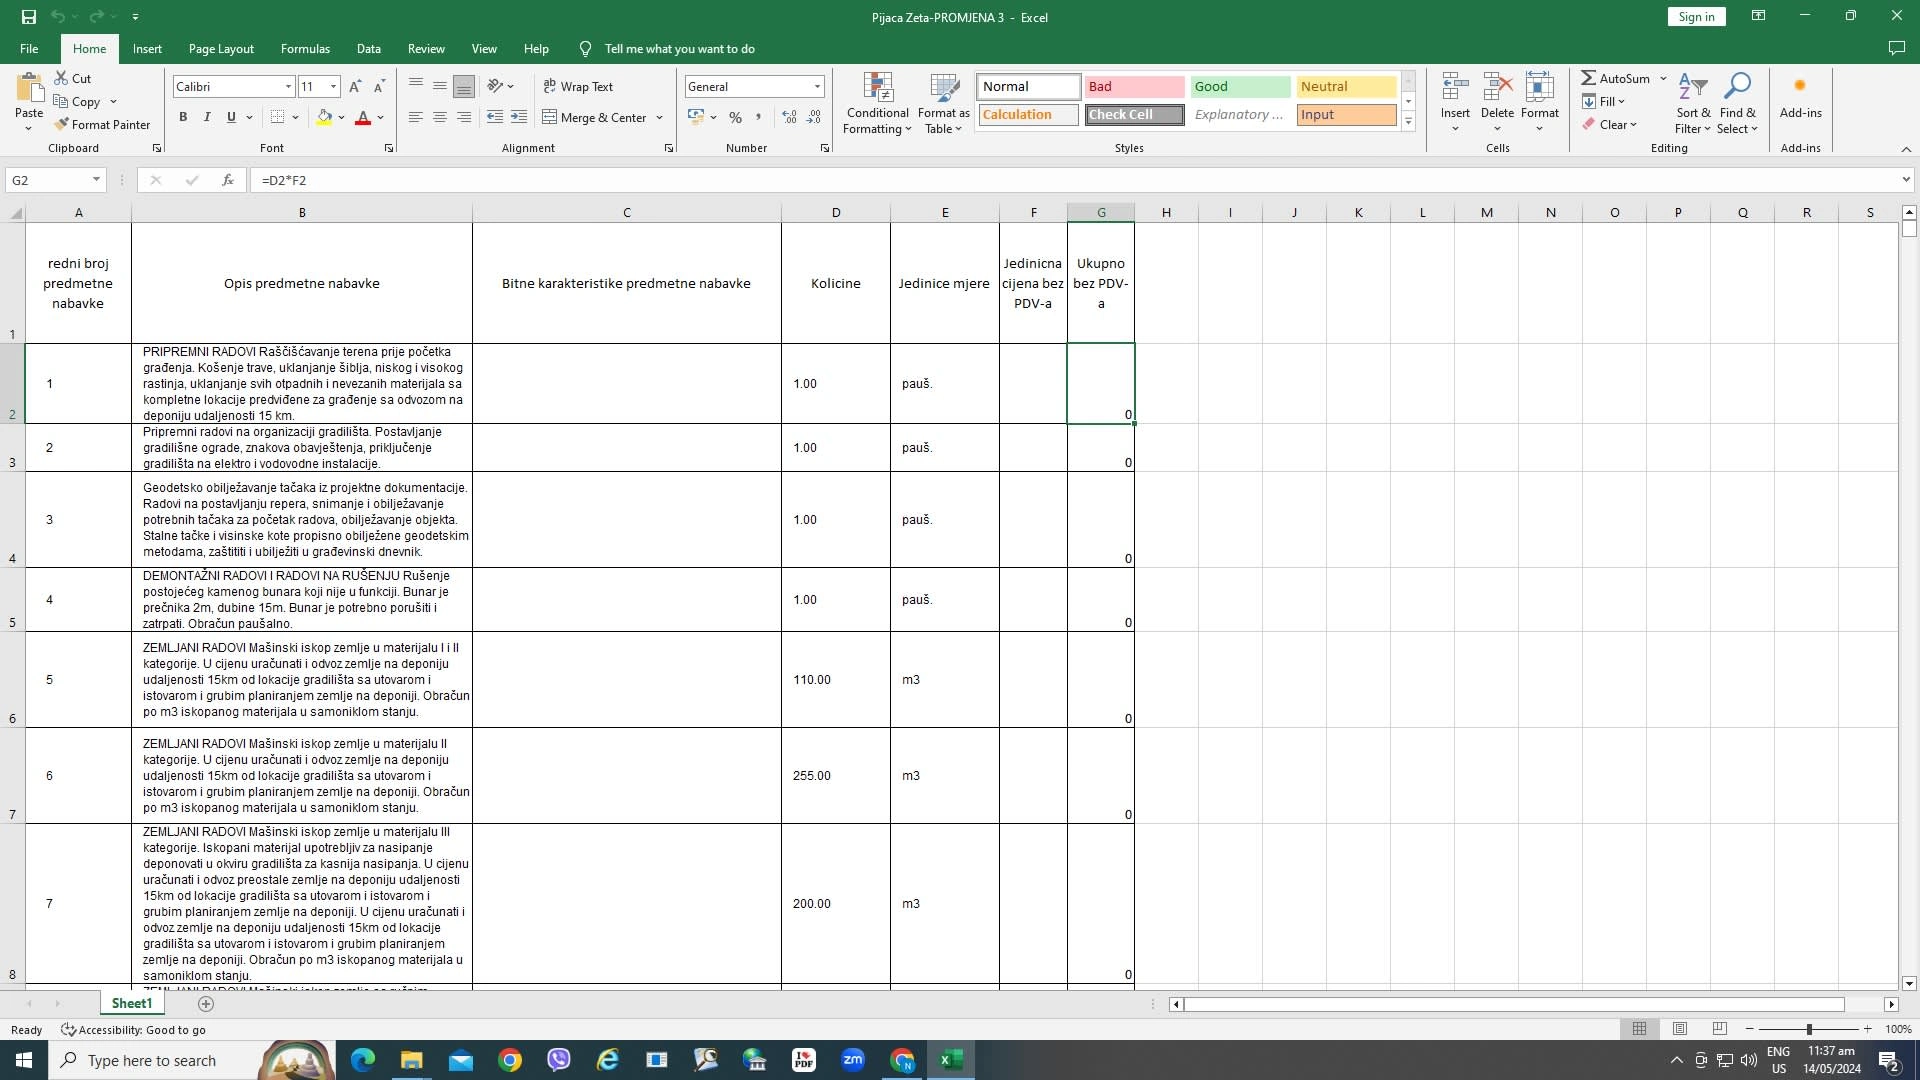Expand the Calibri font name dropdown
Viewport: 1920px width, 1080px height.
(x=289, y=87)
